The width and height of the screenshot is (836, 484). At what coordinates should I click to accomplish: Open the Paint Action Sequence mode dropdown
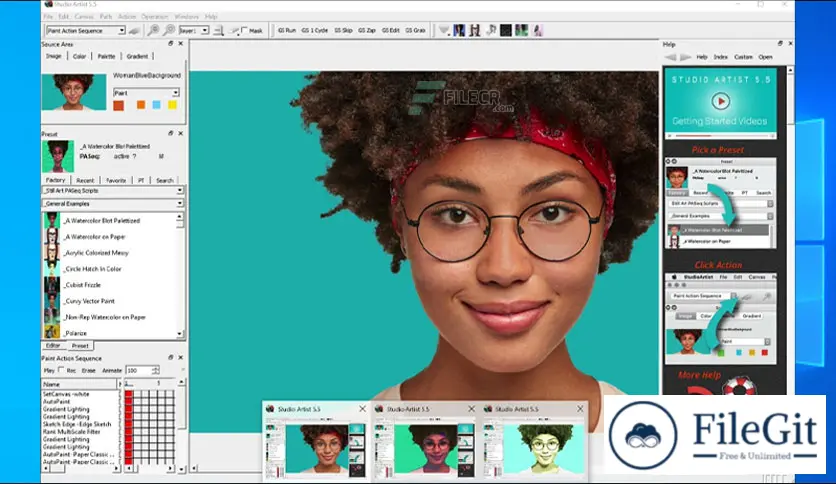point(122,30)
